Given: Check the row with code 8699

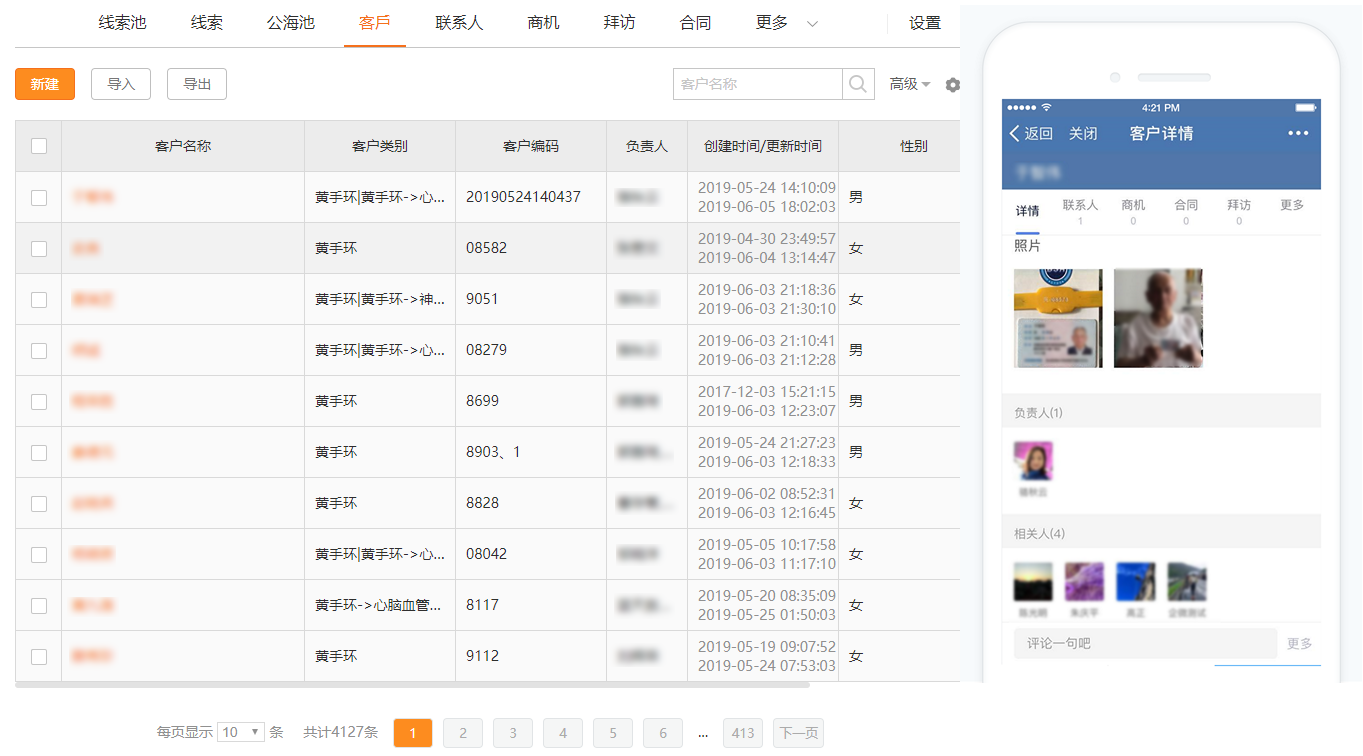Looking at the screenshot, I should [39, 401].
